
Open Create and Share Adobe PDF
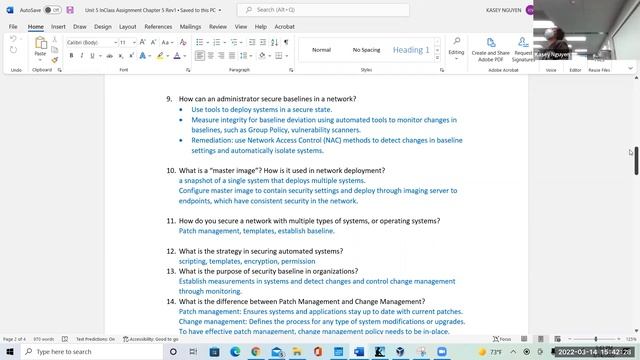[x=491, y=50]
